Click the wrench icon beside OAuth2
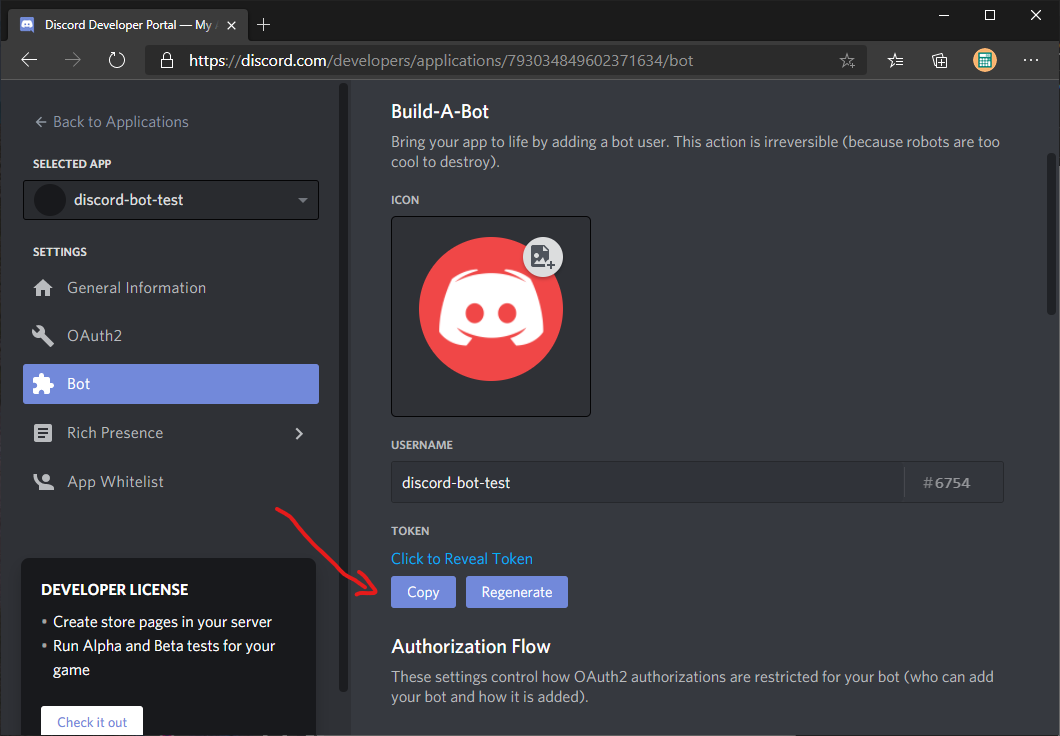This screenshot has height=736, width=1060. click(x=43, y=336)
